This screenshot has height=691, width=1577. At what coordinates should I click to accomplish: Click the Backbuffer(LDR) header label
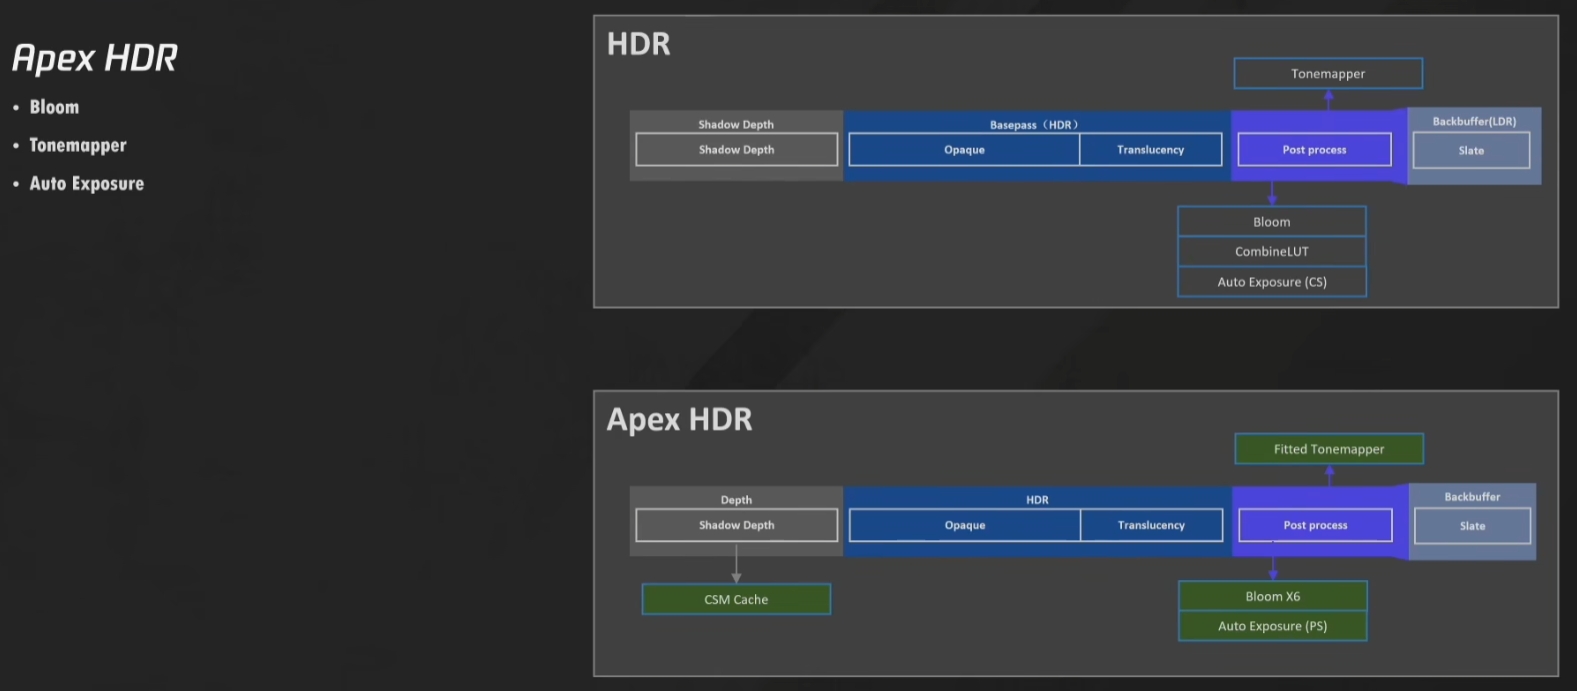click(1474, 121)
